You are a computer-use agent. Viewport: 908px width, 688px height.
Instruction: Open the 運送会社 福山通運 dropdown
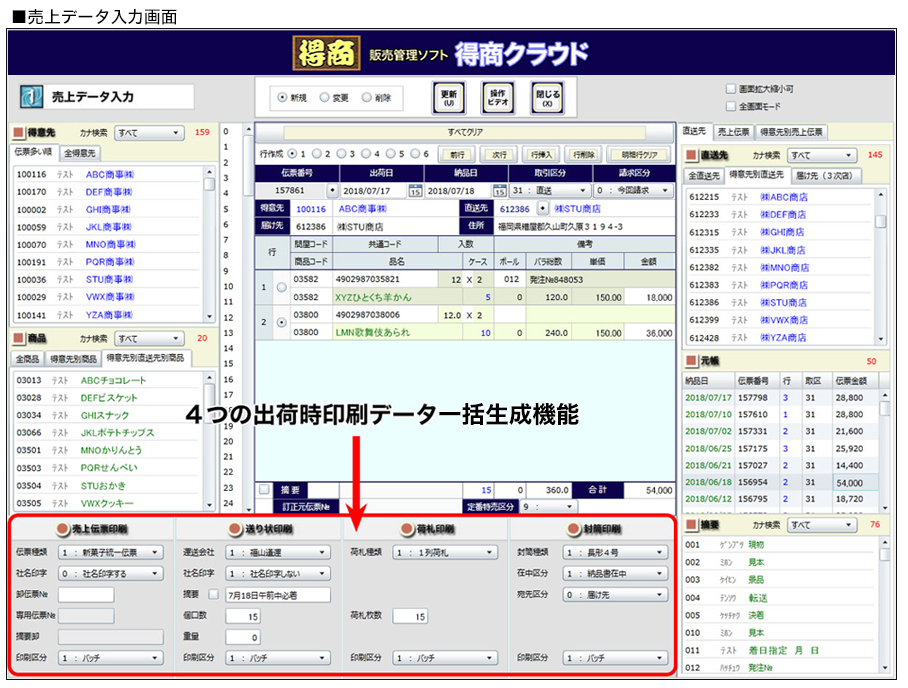pyautogui.click(x=278, y=552)
